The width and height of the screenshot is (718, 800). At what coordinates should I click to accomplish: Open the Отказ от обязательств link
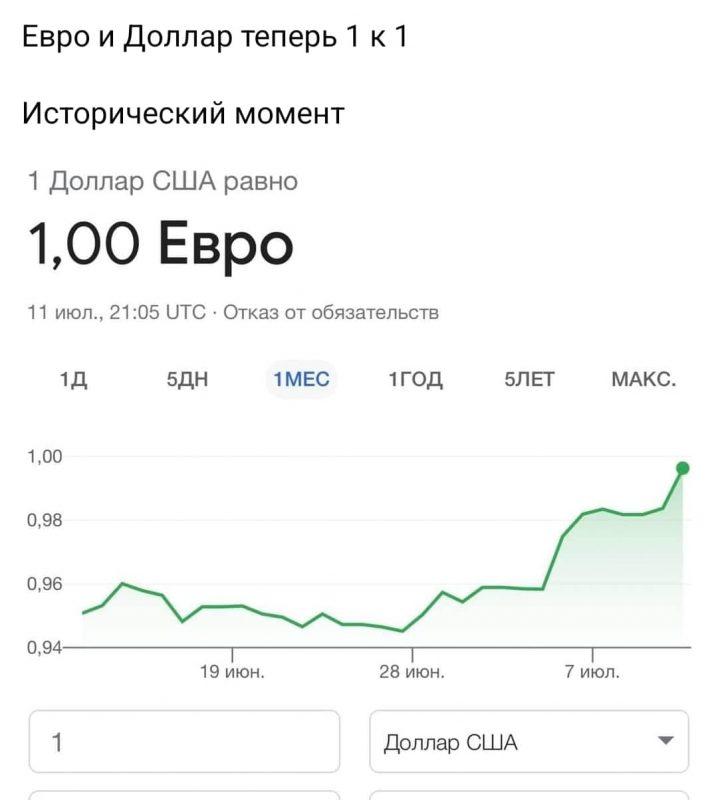click(x=331, y=313)
